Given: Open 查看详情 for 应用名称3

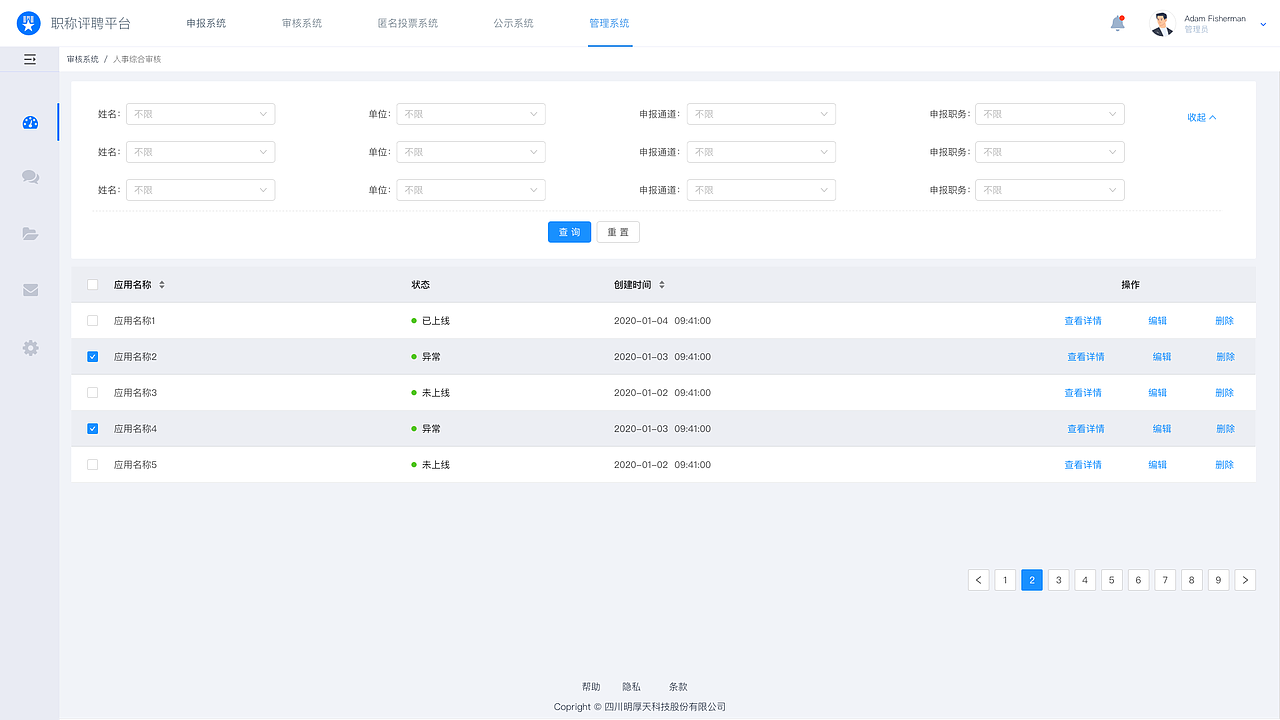Looking at the screenshot, I should coord(1085,392).
